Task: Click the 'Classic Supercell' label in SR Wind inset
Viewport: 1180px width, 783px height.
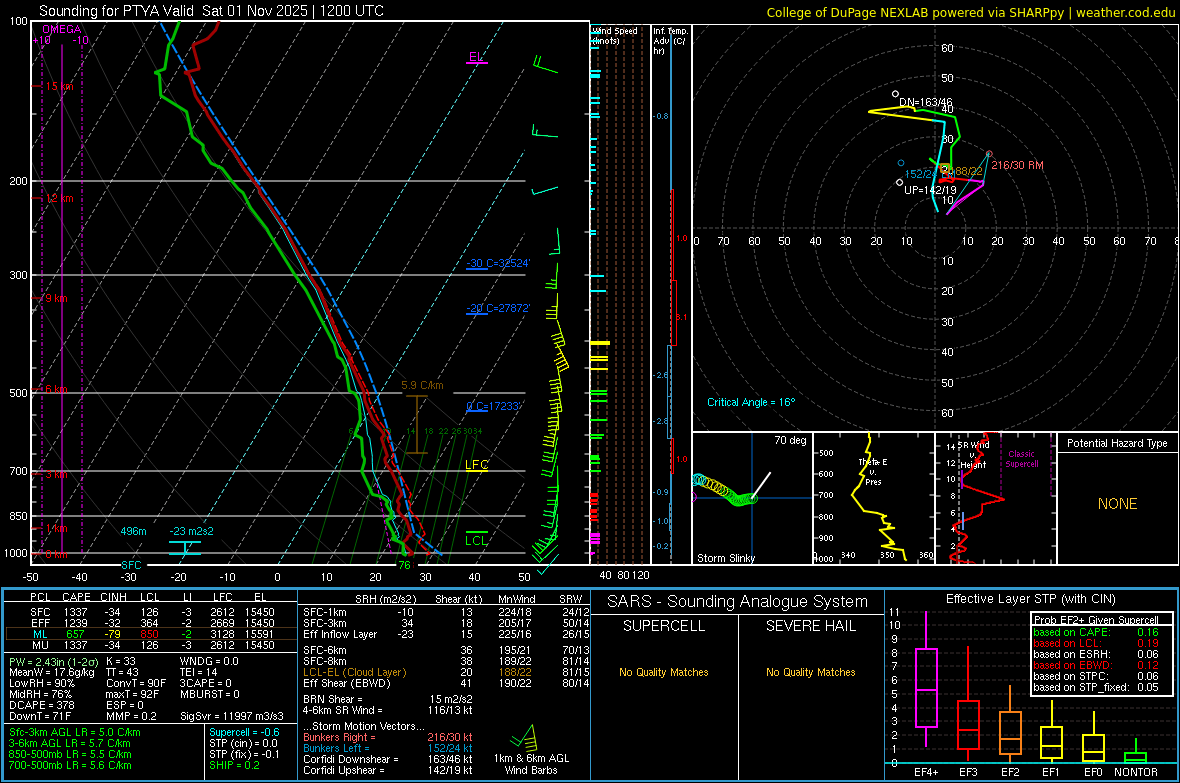Action: 1021,459
